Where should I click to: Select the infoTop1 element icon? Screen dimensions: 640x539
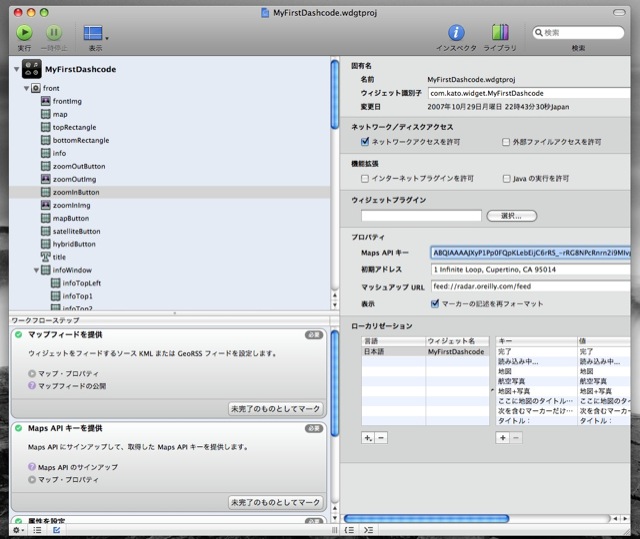pos(56,296)
